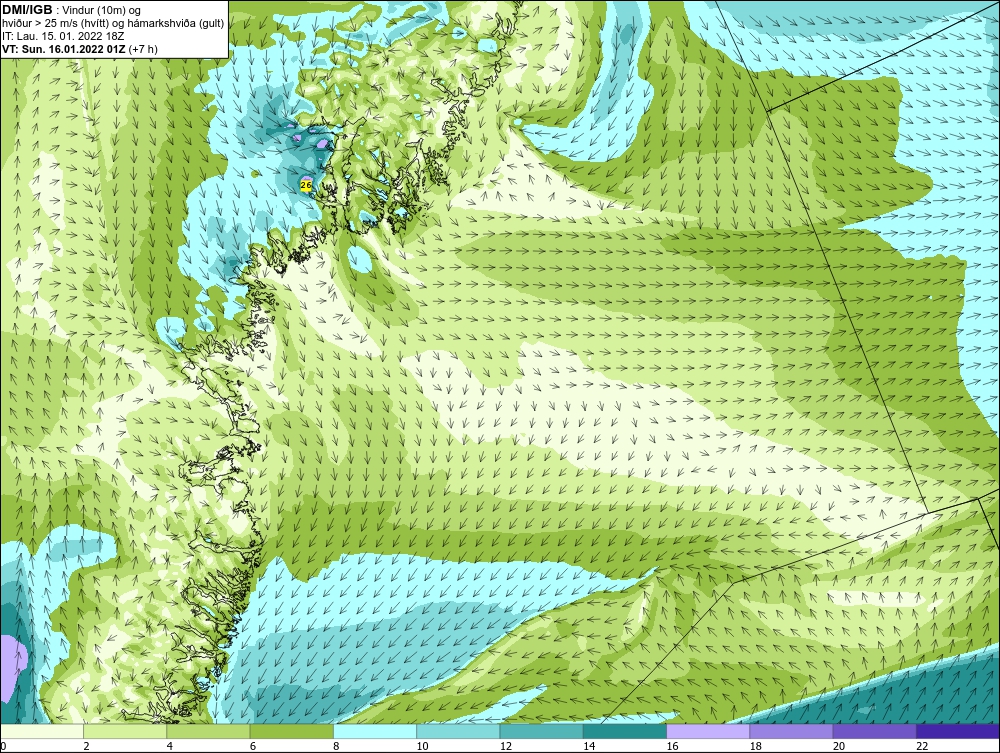Click the 6–8 m/s olive green legend swatch
The width and height of the screenshot is (1000, 753).
(291, 731)
